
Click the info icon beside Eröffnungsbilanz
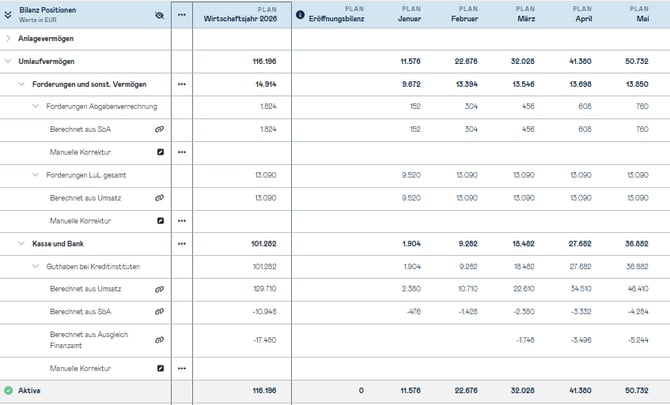300,15
